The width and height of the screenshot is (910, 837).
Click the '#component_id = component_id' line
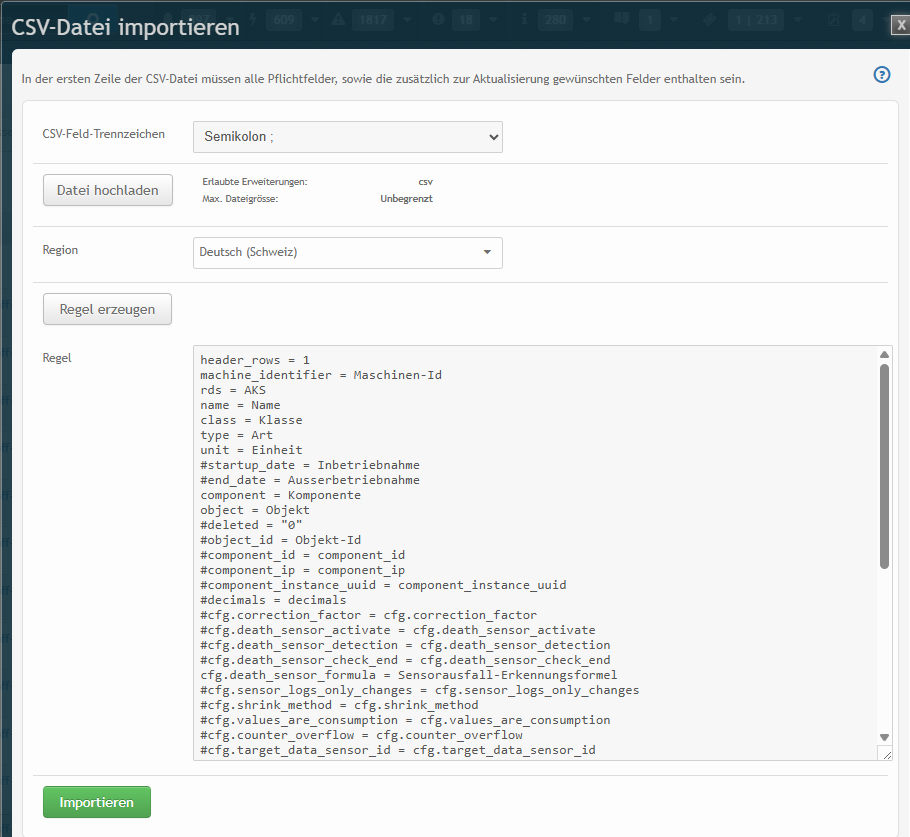coord(302,555)
